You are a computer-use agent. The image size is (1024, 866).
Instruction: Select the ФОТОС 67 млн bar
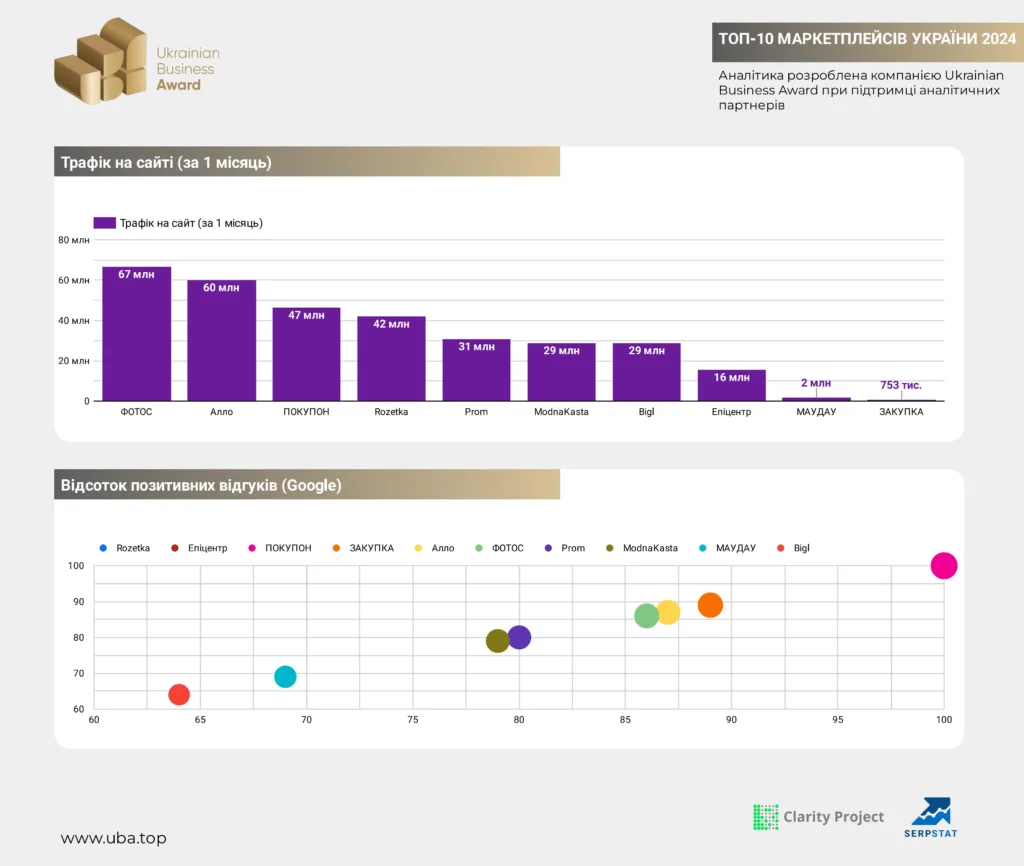[x=136, y=334]
